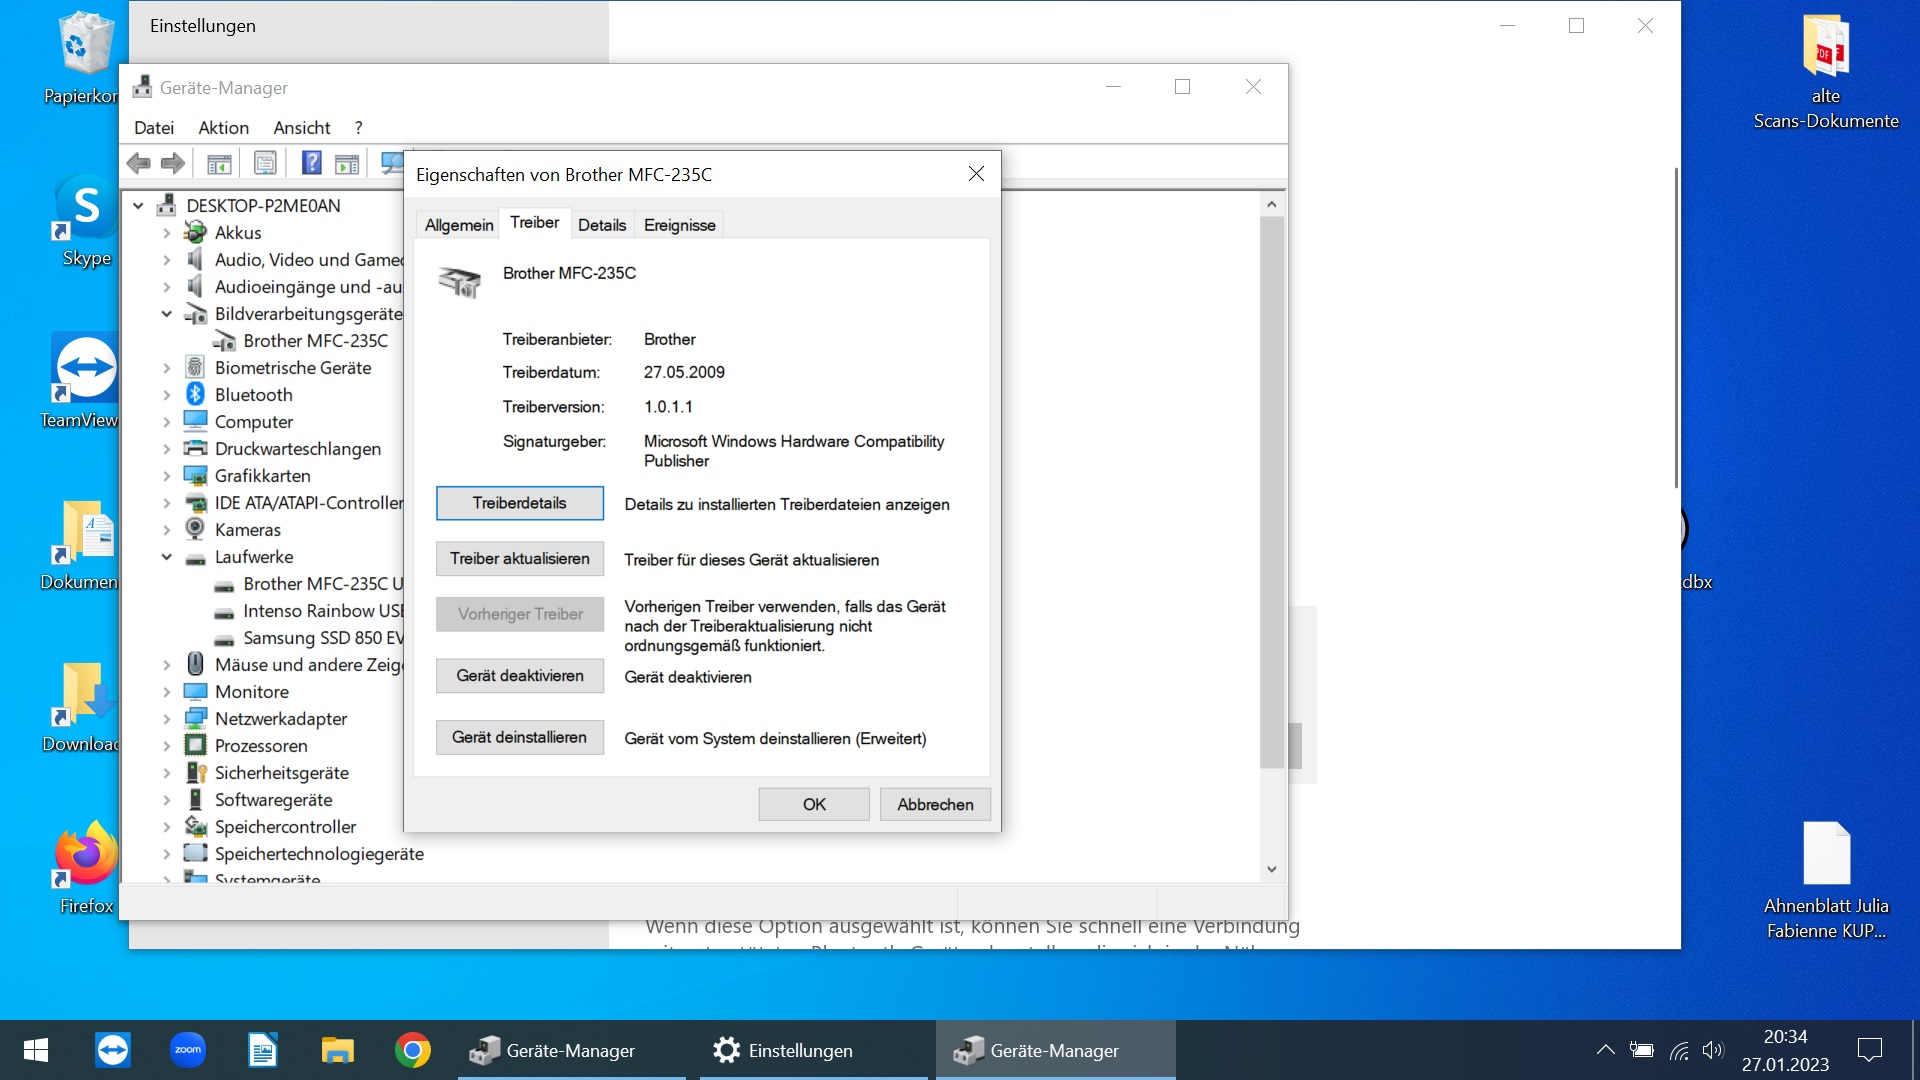The image size is (1920, 1080).
Task: Click the Show/Hide Action Pane toolbar icon
Action: (x=347, y=163)
